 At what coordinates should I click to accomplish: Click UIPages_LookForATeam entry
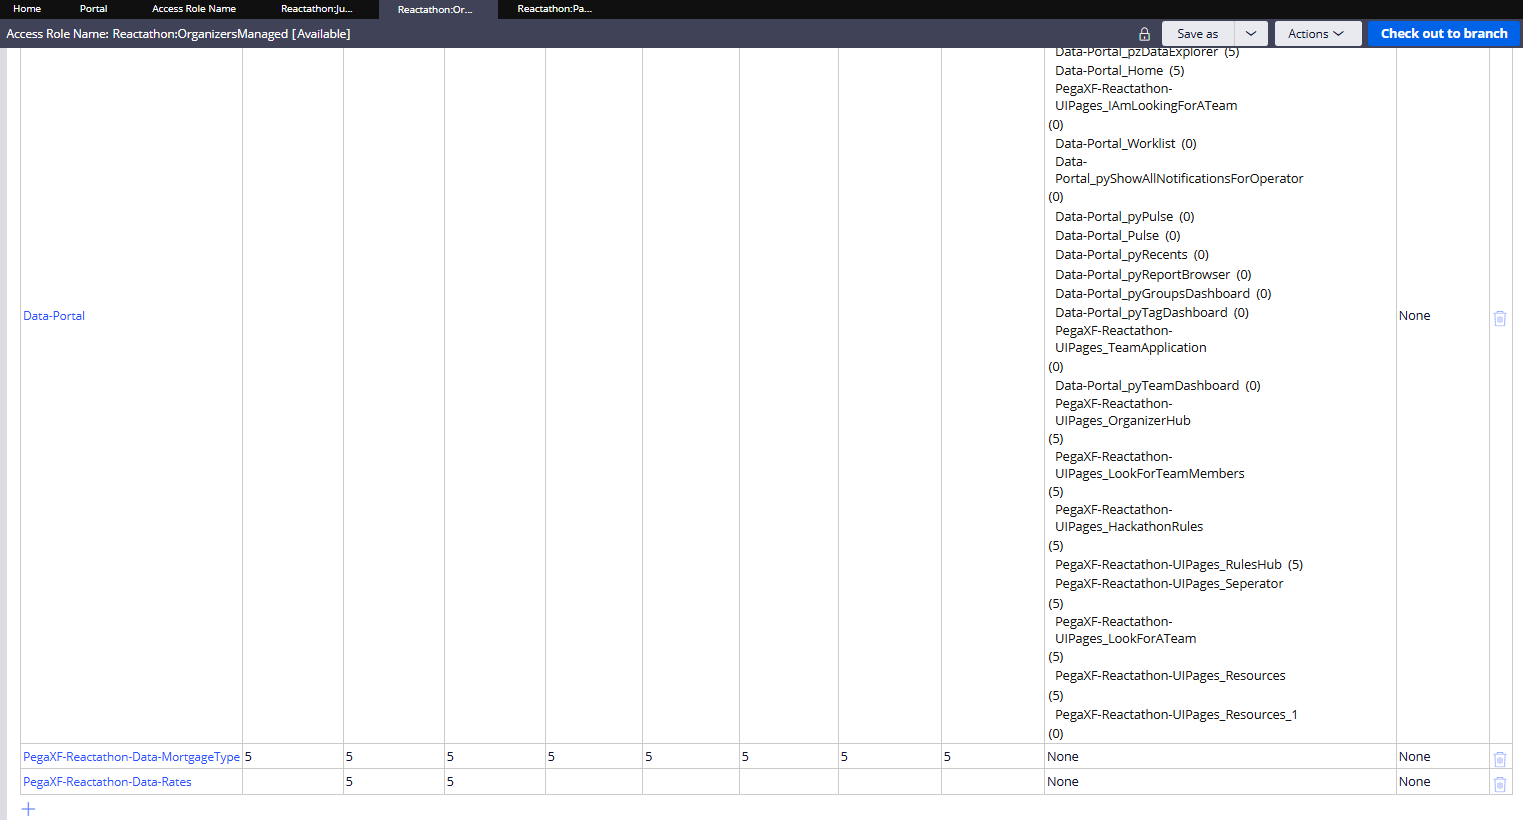1125,639
